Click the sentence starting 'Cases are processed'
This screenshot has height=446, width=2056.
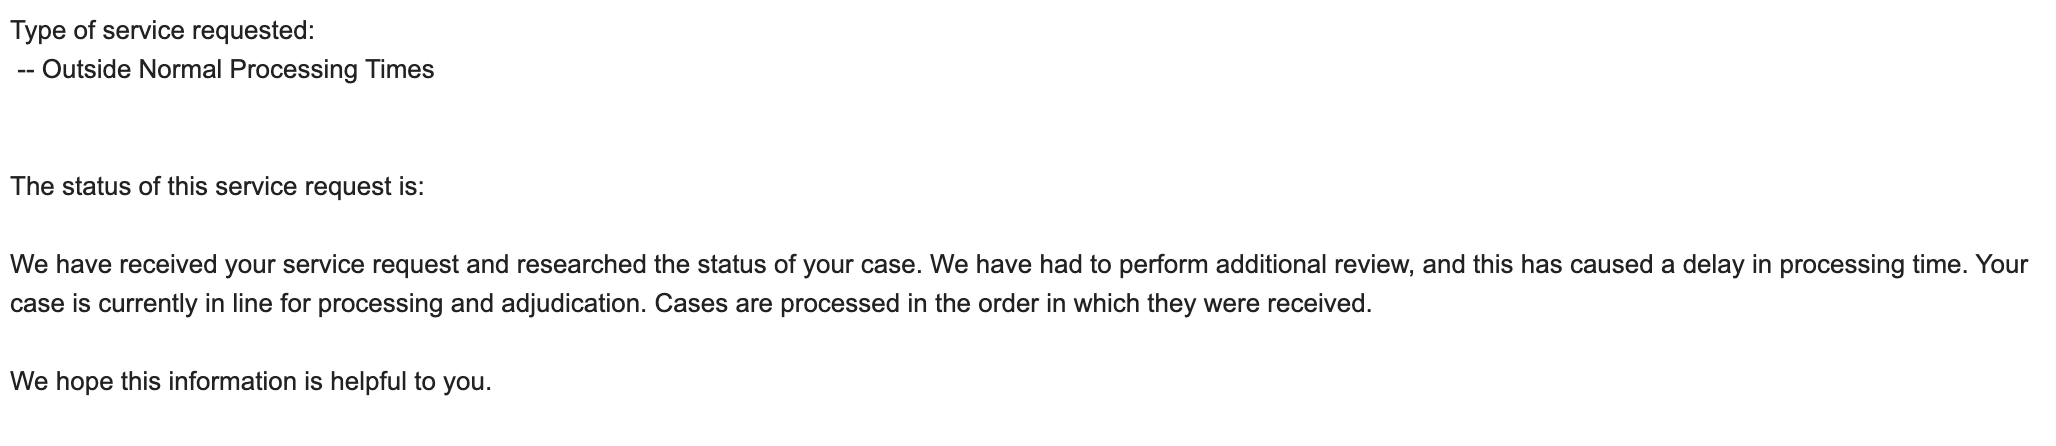(1014, 304)
